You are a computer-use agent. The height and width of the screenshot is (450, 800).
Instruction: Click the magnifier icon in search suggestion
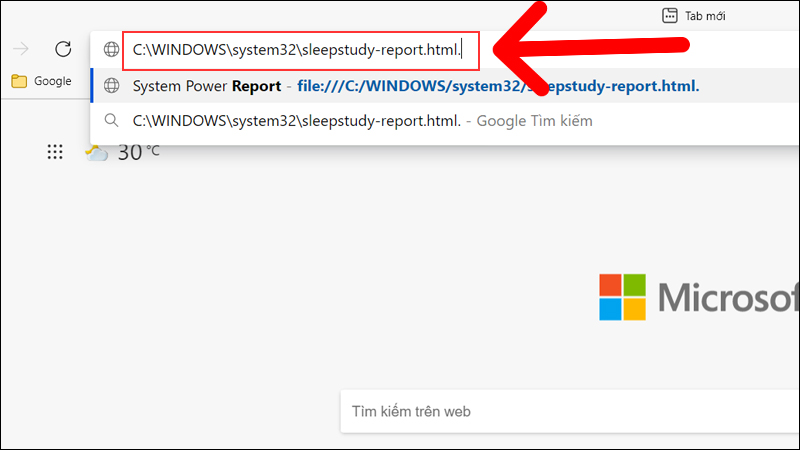111,120
